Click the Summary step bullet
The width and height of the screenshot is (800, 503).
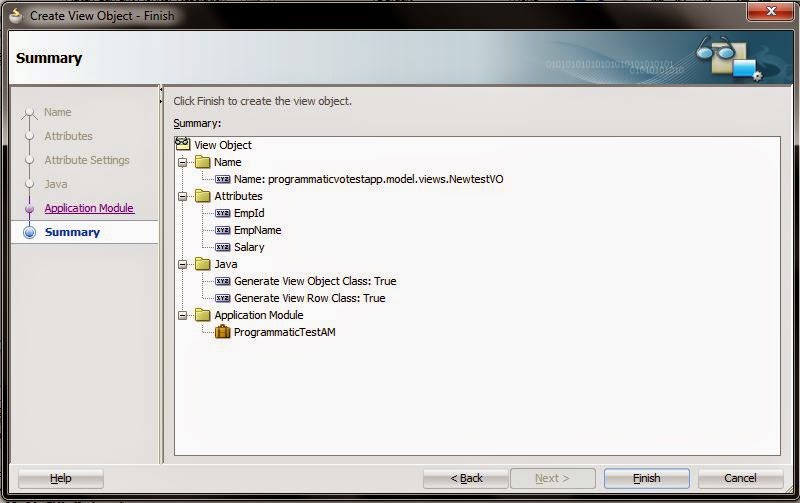[30, 232]
